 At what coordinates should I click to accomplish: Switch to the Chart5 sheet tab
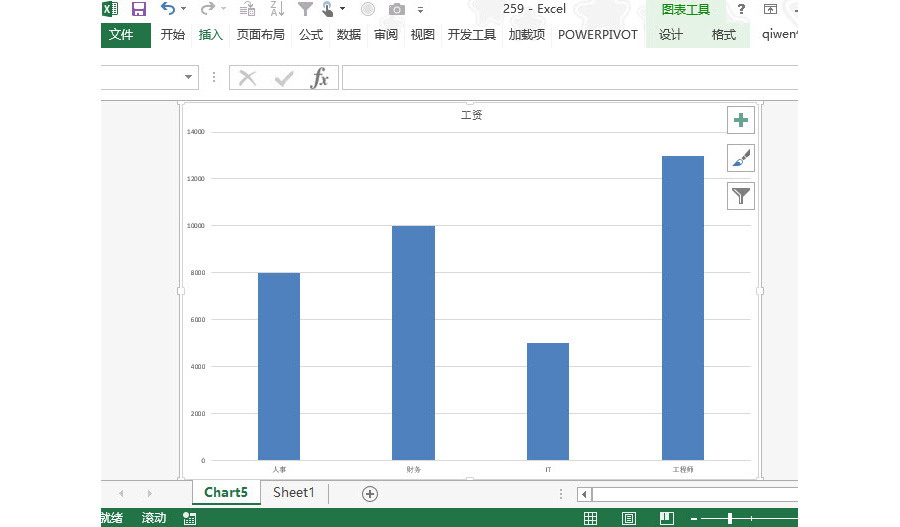point(226,493)
